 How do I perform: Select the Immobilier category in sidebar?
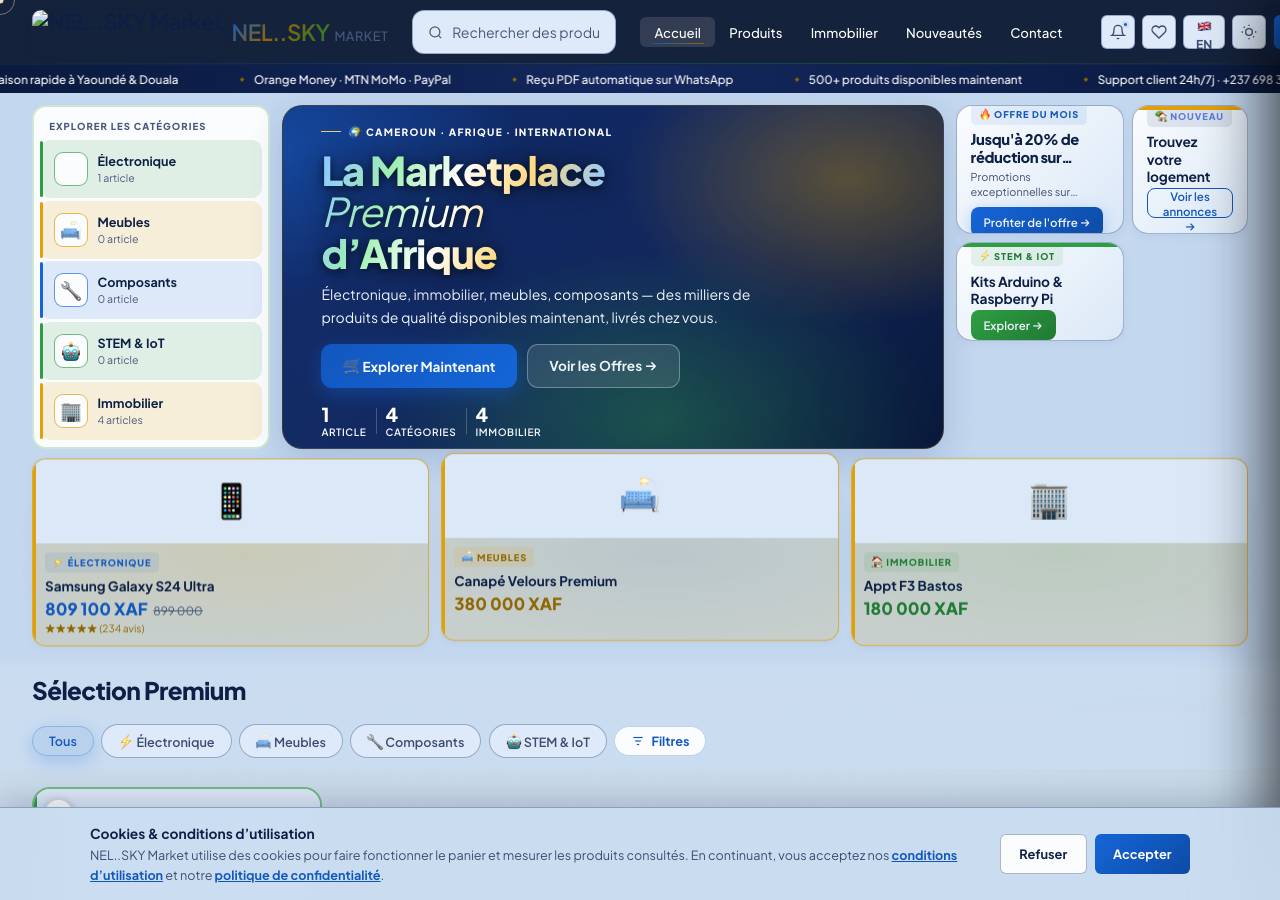[151, 411]
